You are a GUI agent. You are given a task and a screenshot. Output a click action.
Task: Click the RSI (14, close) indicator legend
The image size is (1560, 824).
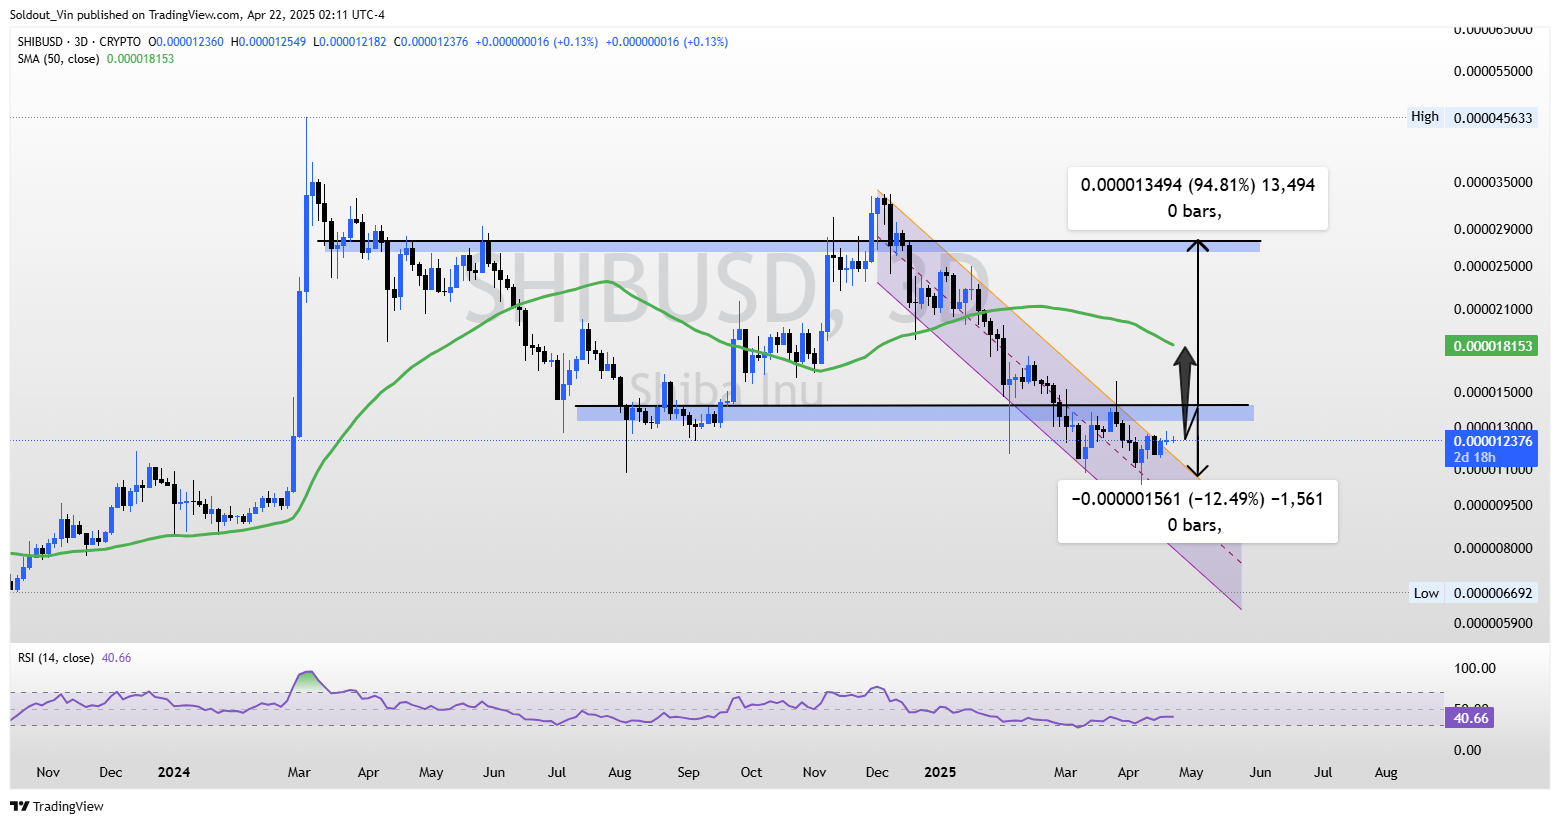click(56, 658)
